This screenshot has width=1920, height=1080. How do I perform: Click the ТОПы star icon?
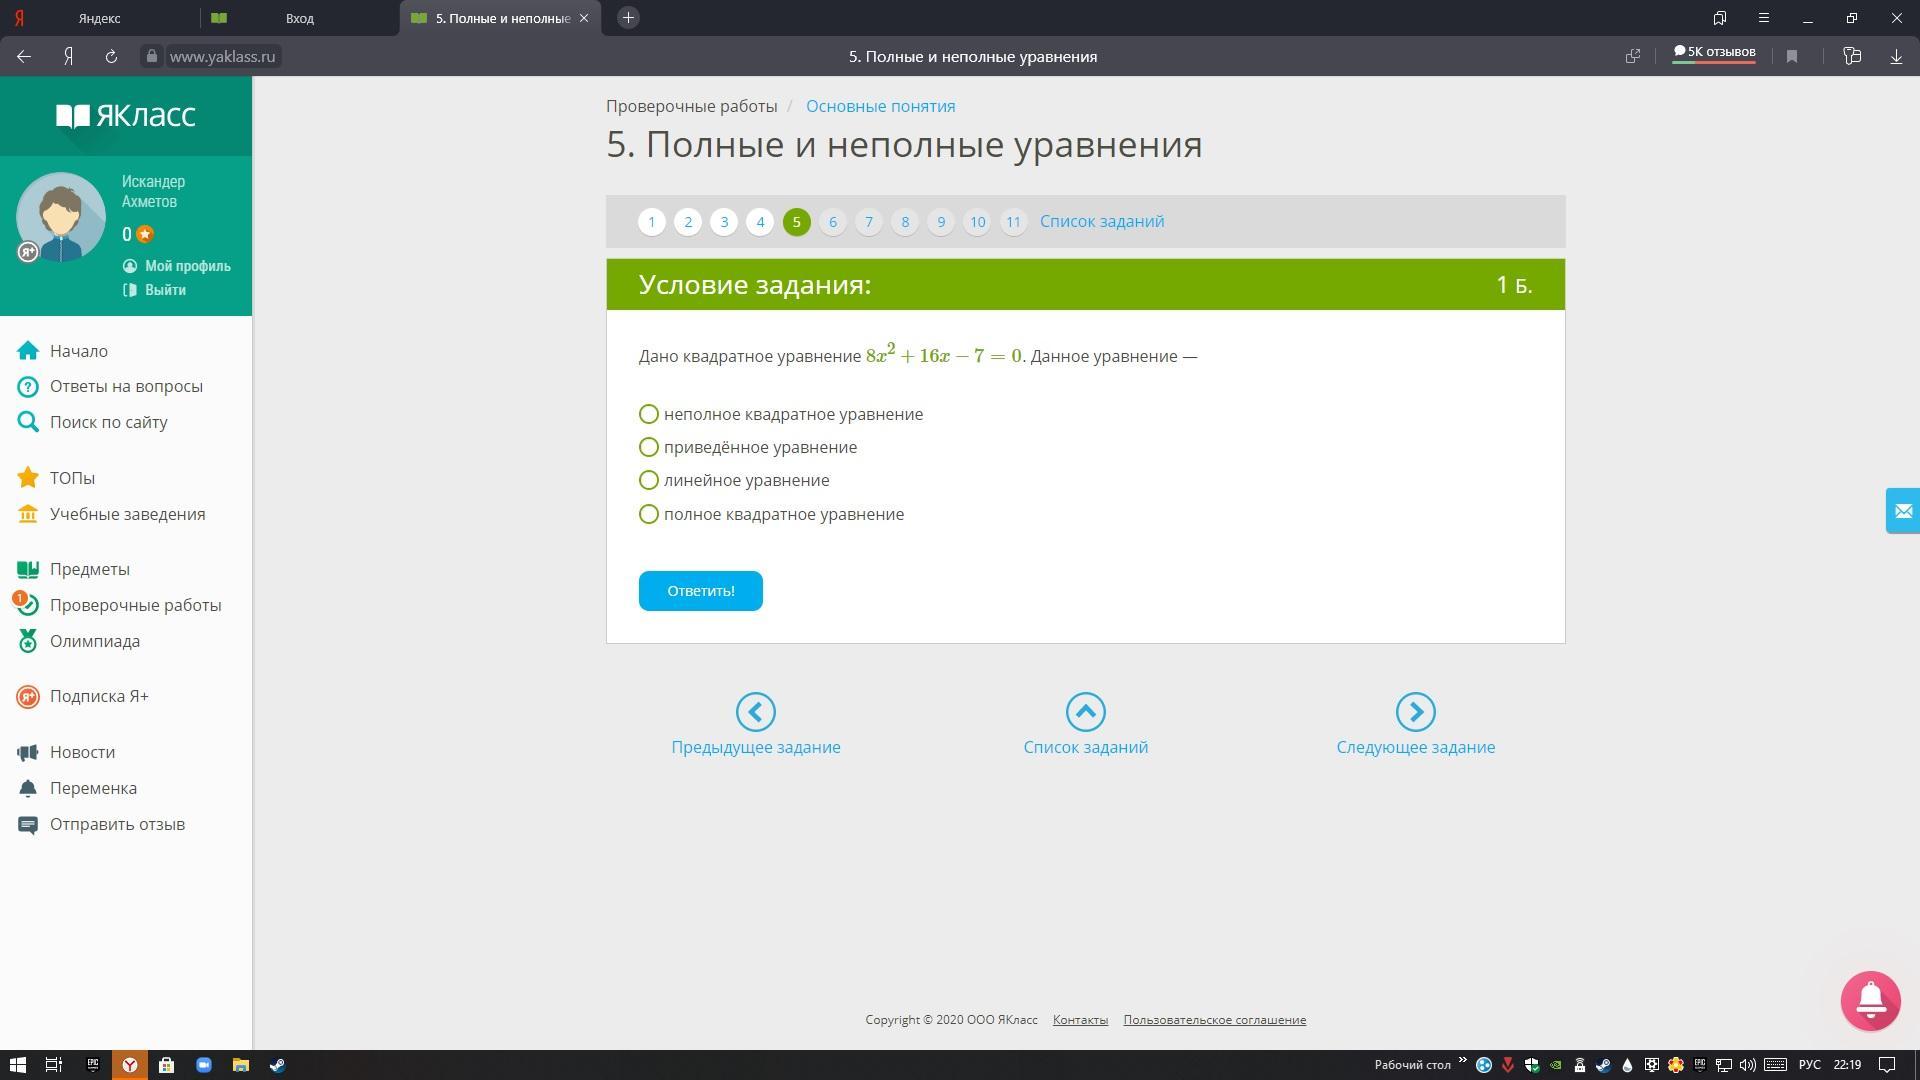tap(28, 478)
